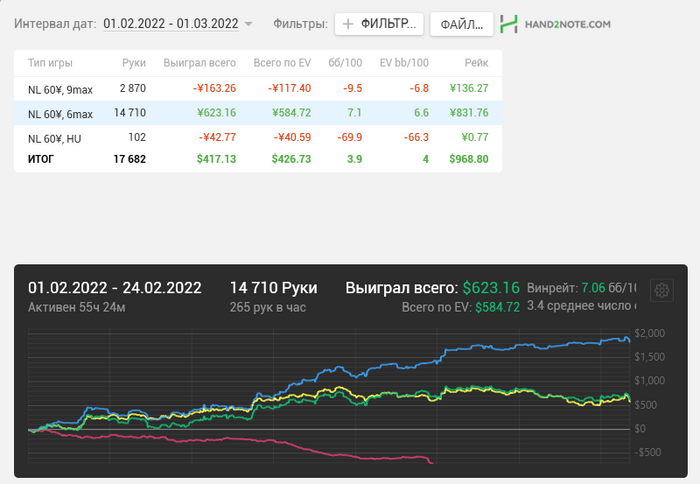
Task: Click the -¥163.26 winnings cell
Action: (214, 88)
